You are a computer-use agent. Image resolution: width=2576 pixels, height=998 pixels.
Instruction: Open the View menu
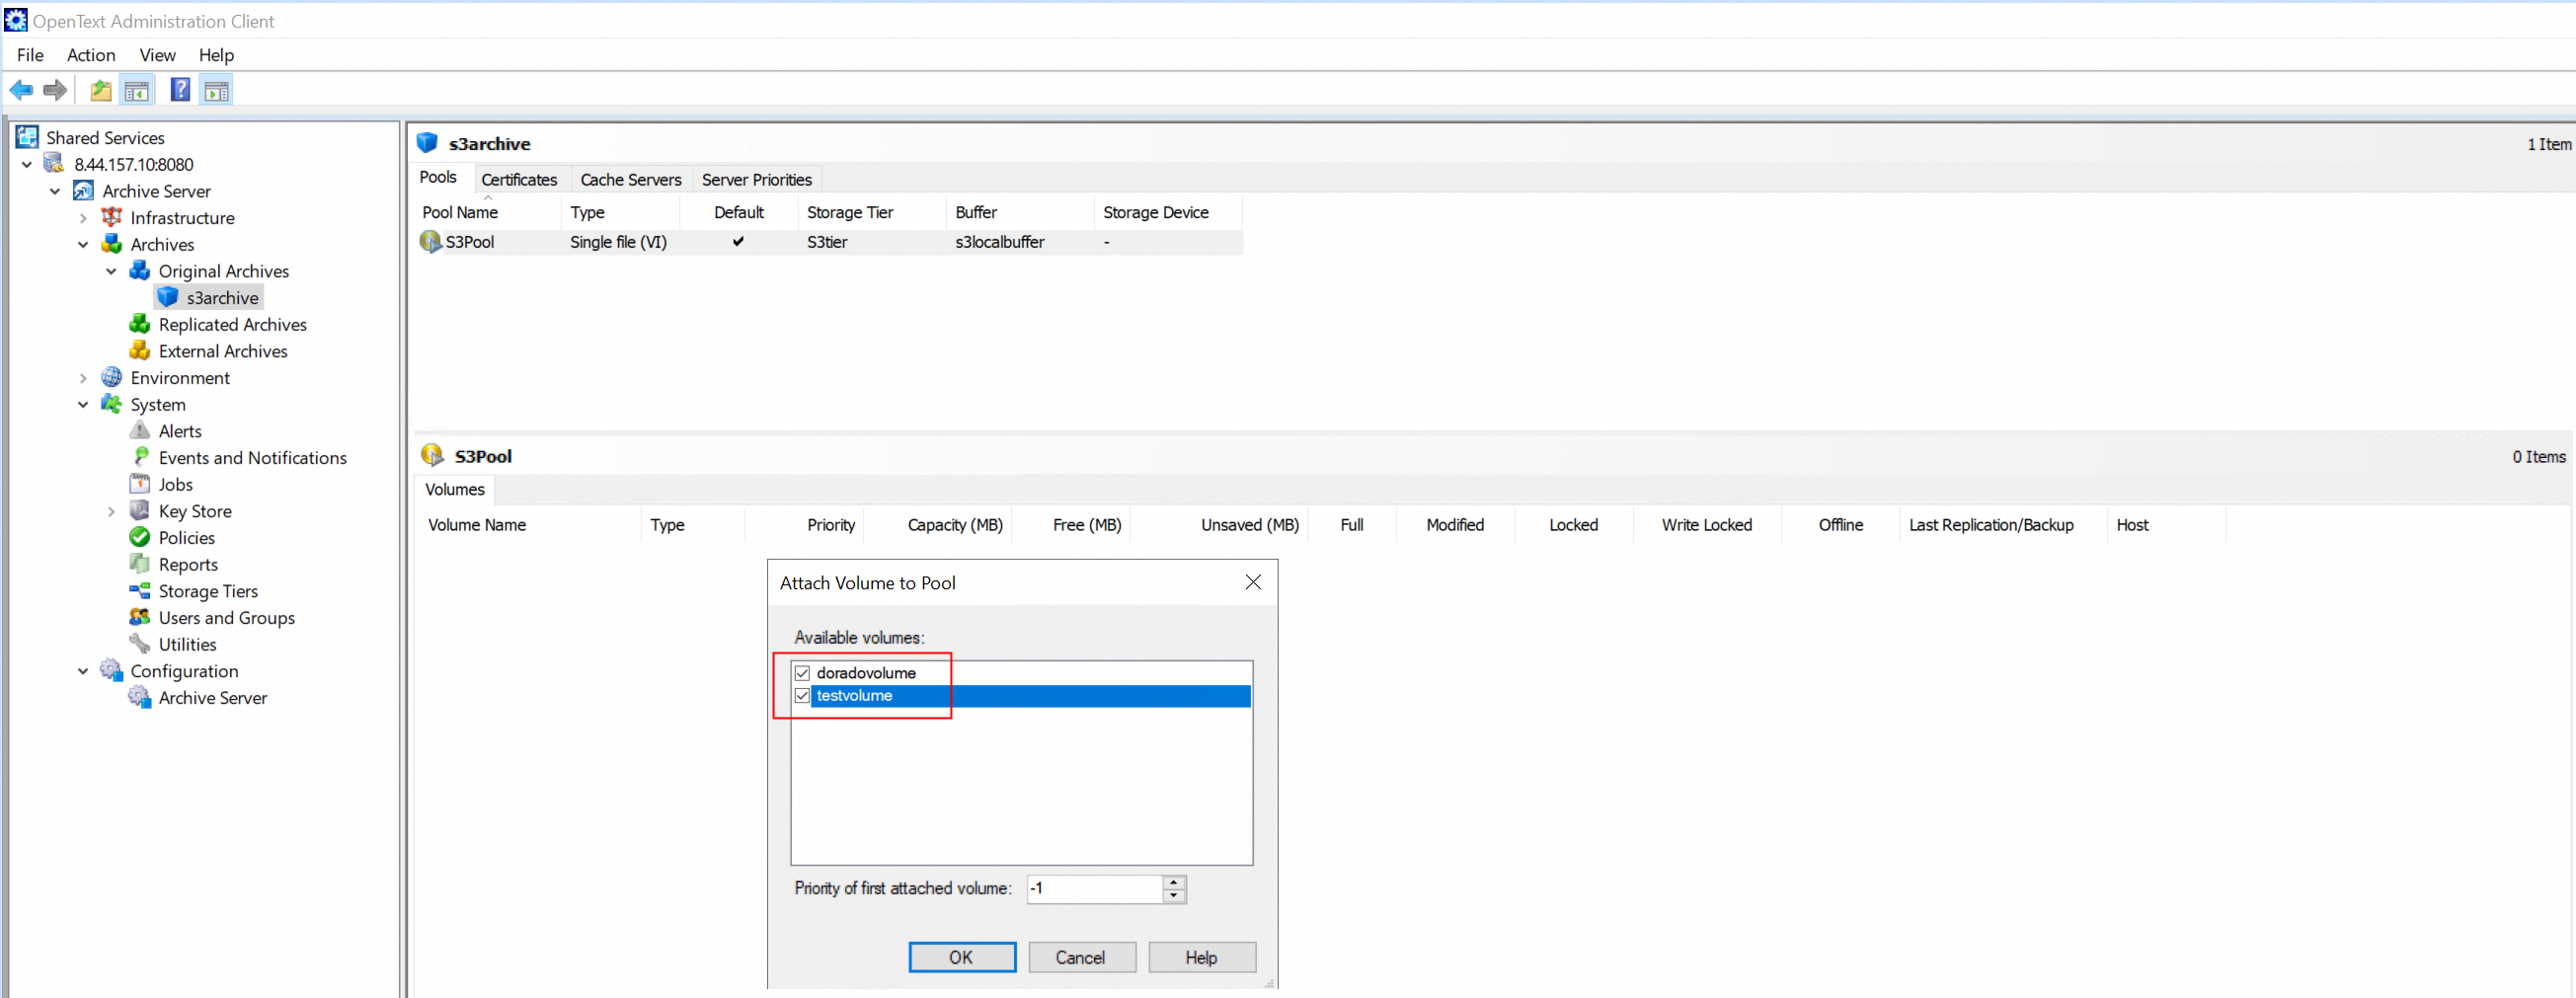pyautogui.click(x=157, y=55)
